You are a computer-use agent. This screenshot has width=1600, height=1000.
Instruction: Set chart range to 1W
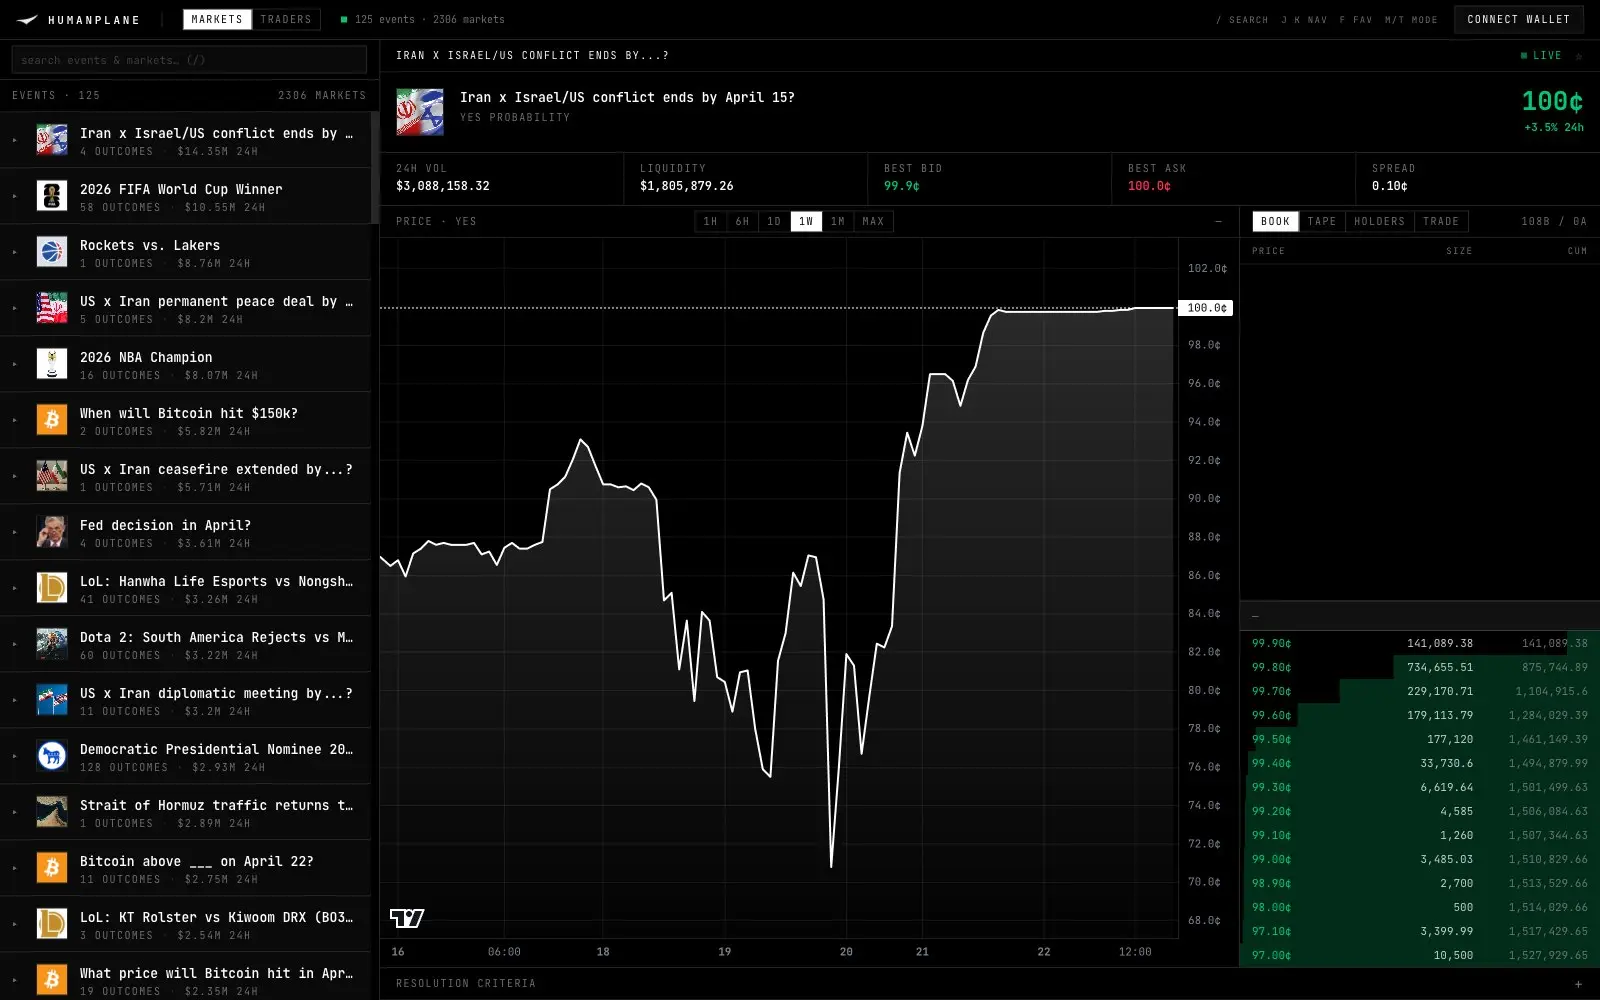click(x=806, y=222)
